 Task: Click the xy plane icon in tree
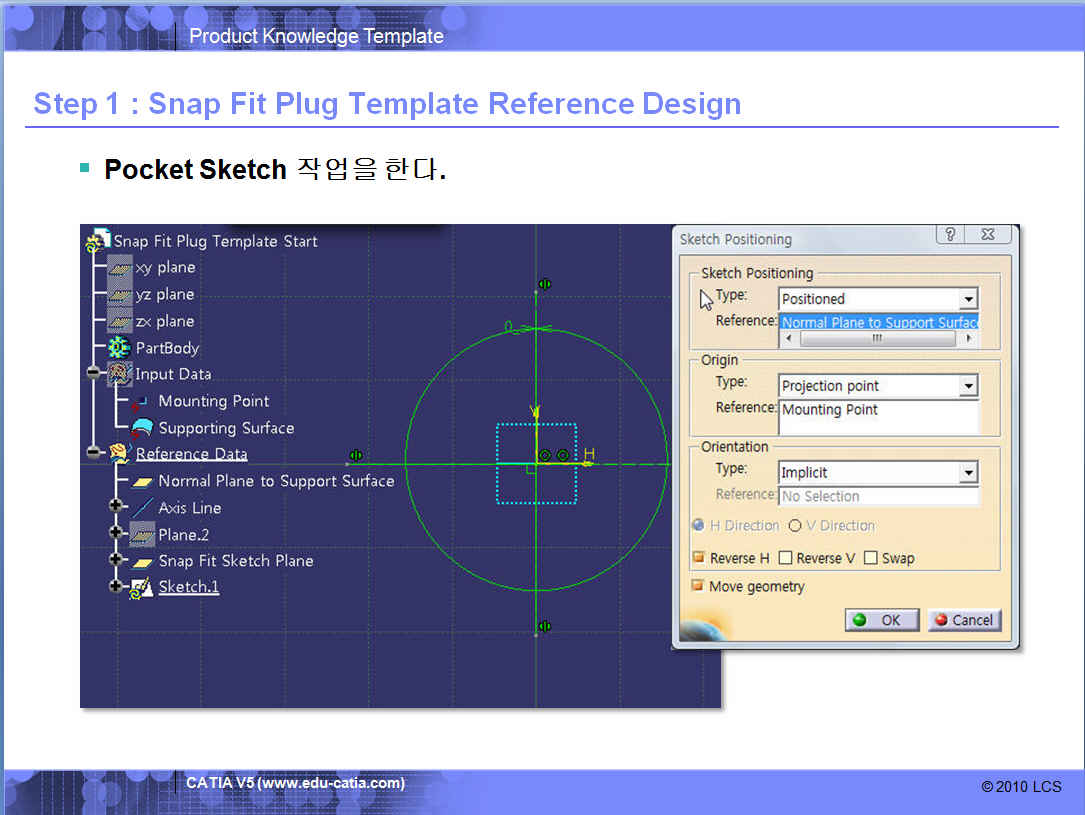120,268
